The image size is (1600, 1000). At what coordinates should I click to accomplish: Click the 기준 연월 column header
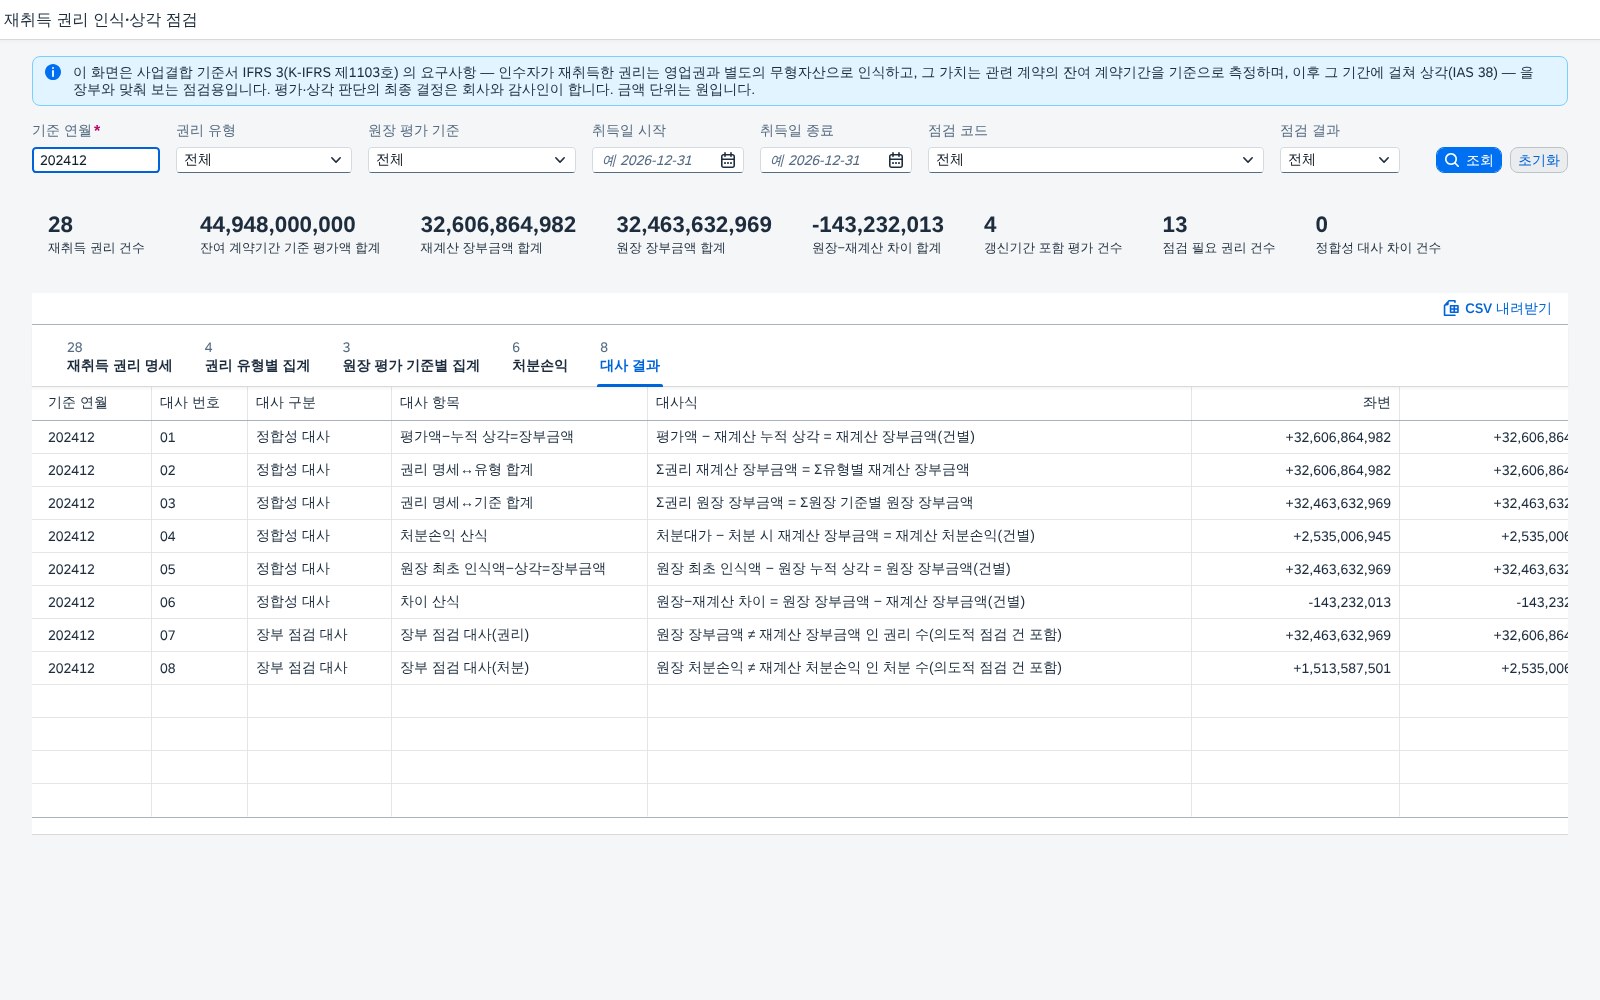[x=92, y=403]
